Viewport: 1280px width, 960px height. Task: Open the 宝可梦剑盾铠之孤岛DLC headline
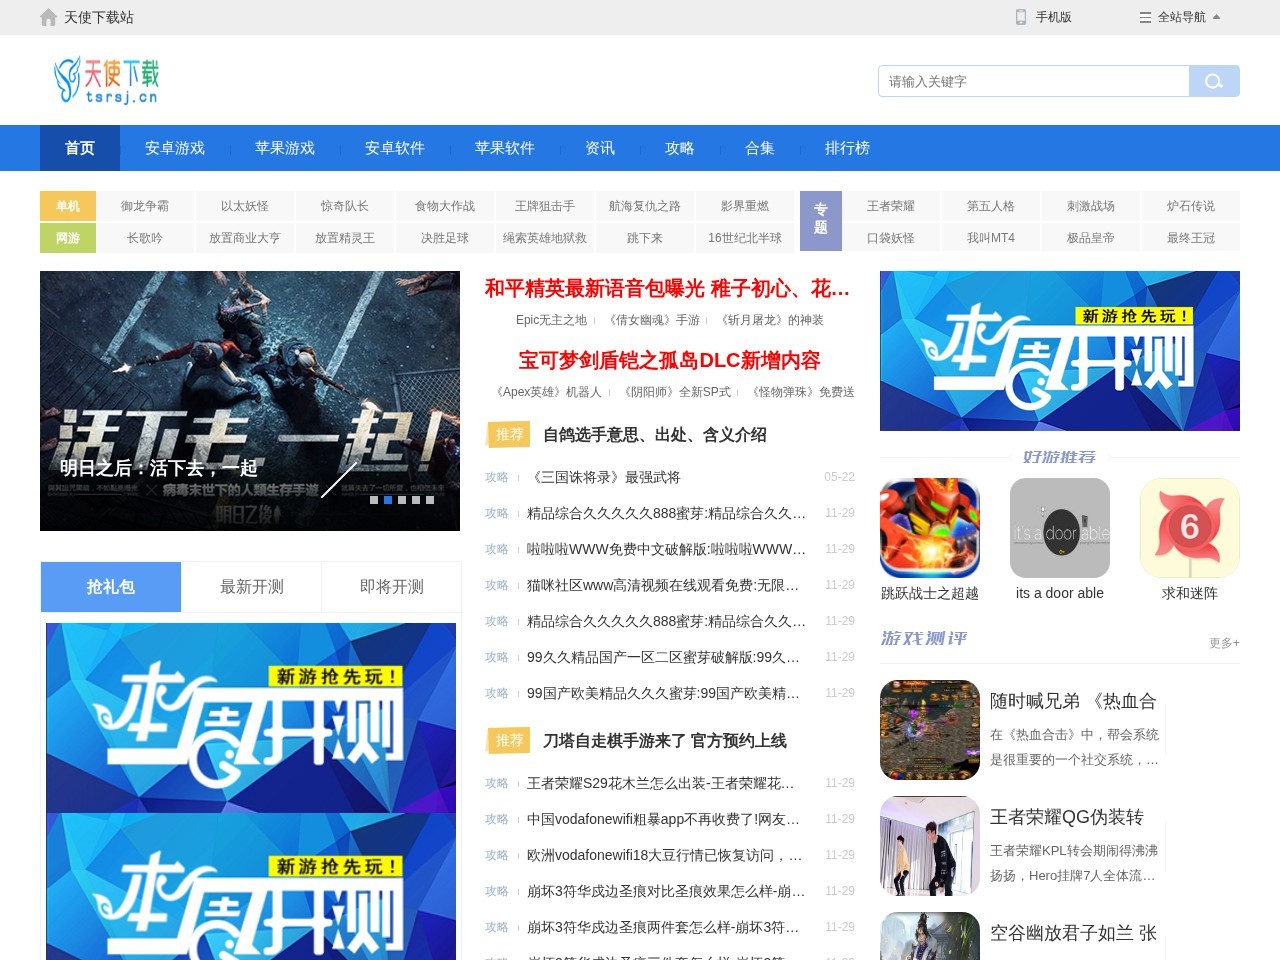(x=669, y=360)
